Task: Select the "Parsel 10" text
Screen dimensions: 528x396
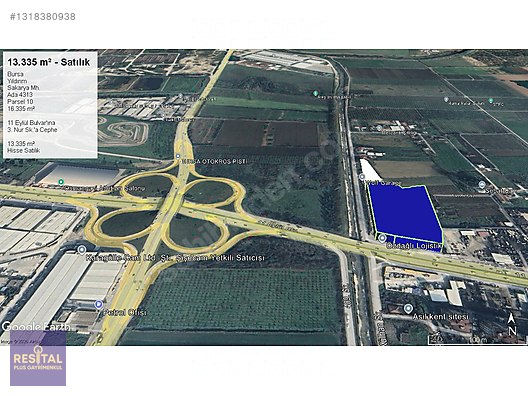Action: click(x=20, y=102)
